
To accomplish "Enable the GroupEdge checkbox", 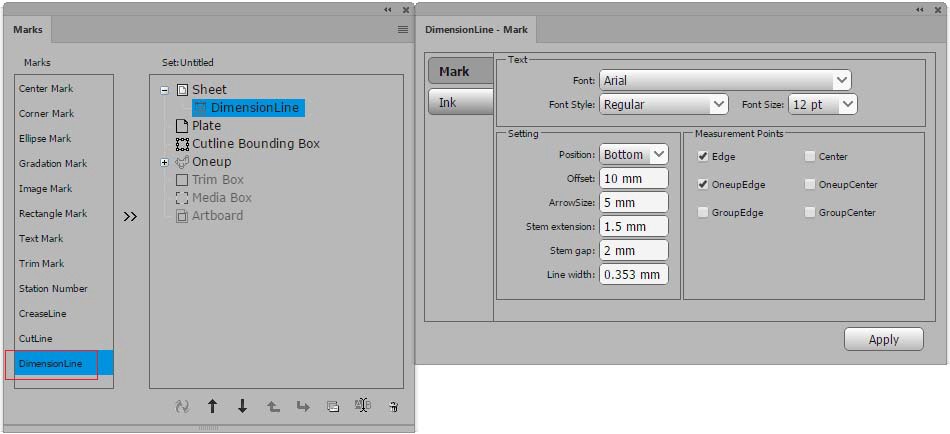I will tap(703, 213).
